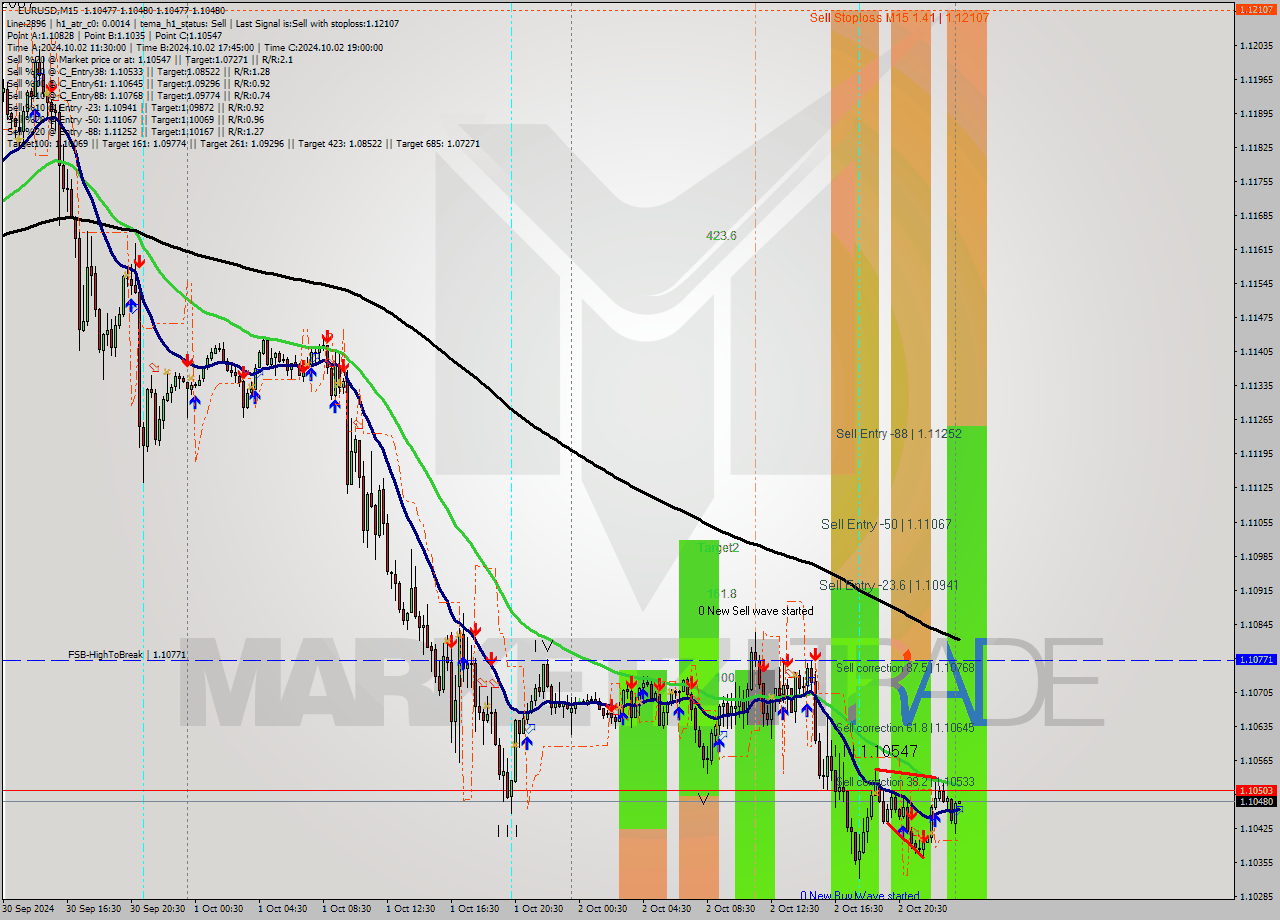Click the 423.6 Fibonacci label
This screenshot has width=1280, height=920.
pos(721,236)
